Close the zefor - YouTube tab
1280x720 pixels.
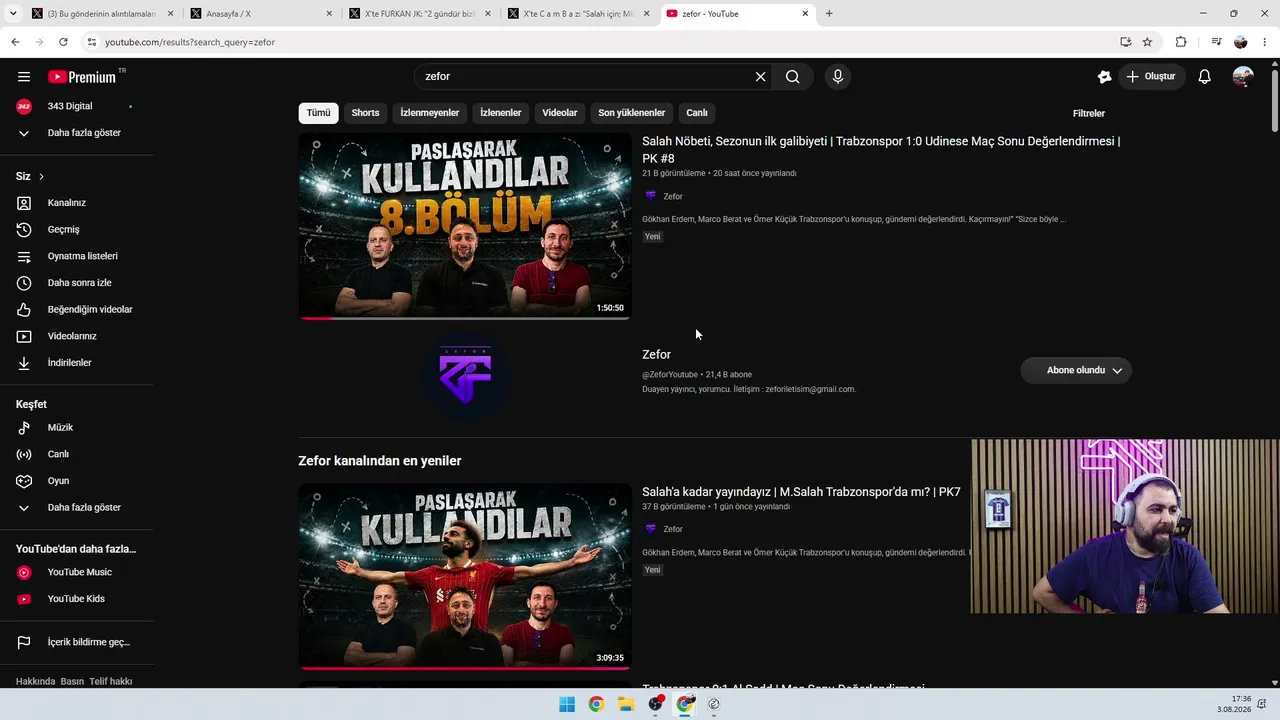click(805, 14)
